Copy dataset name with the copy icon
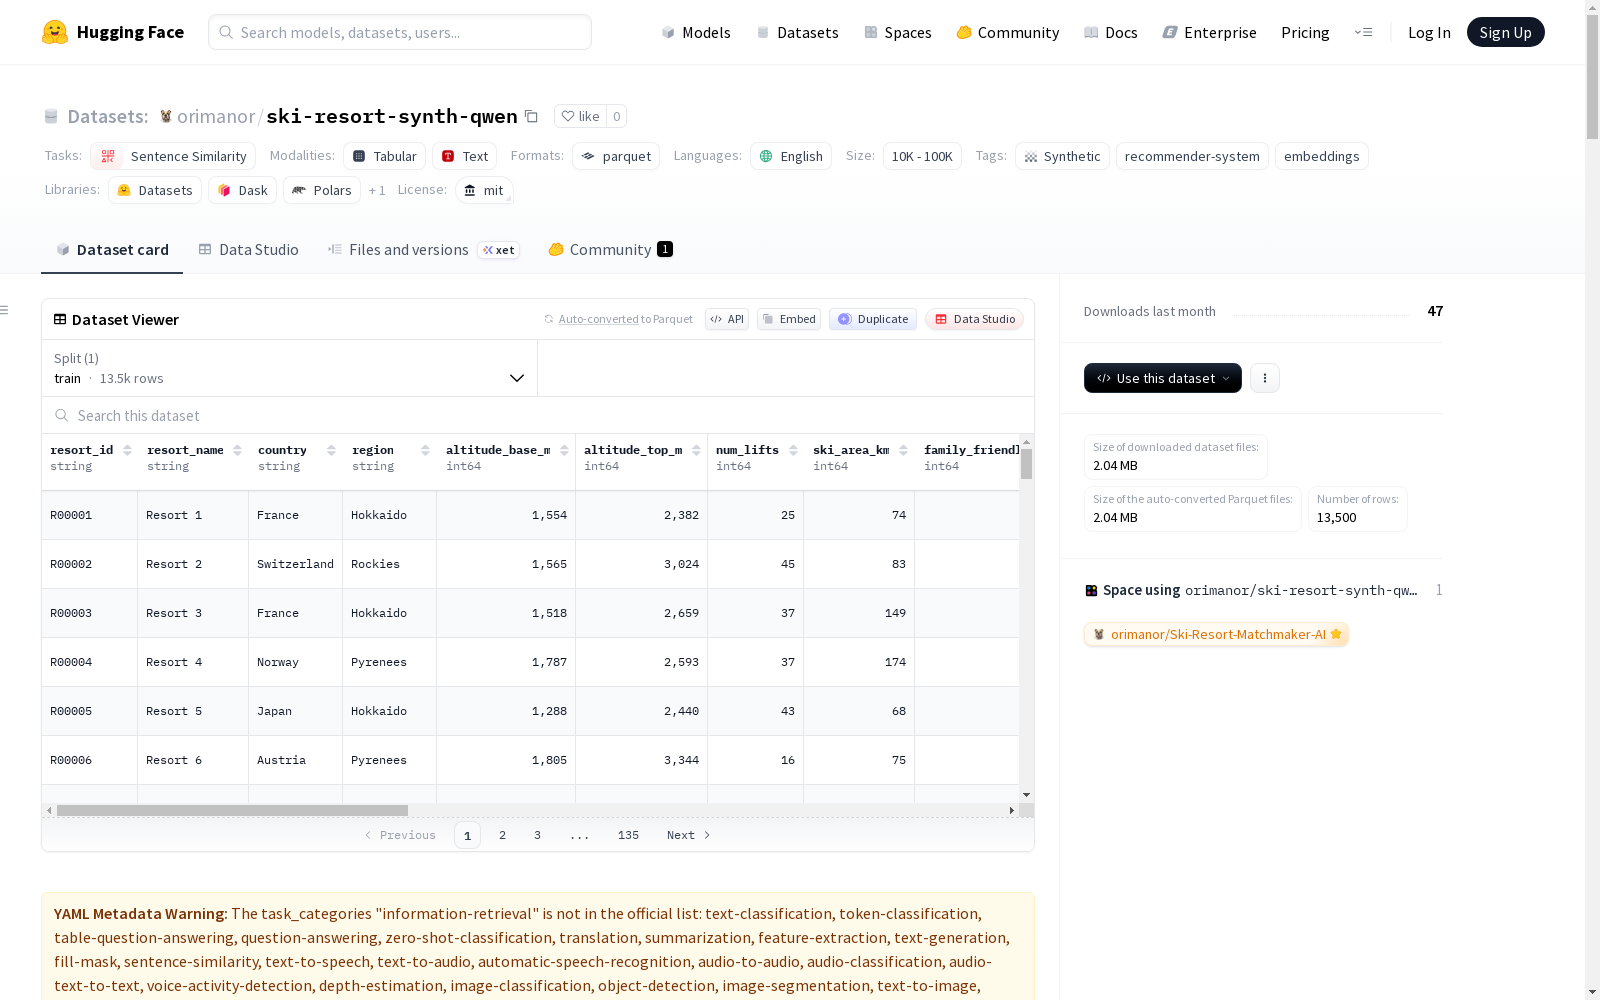 tap(532, 116)
